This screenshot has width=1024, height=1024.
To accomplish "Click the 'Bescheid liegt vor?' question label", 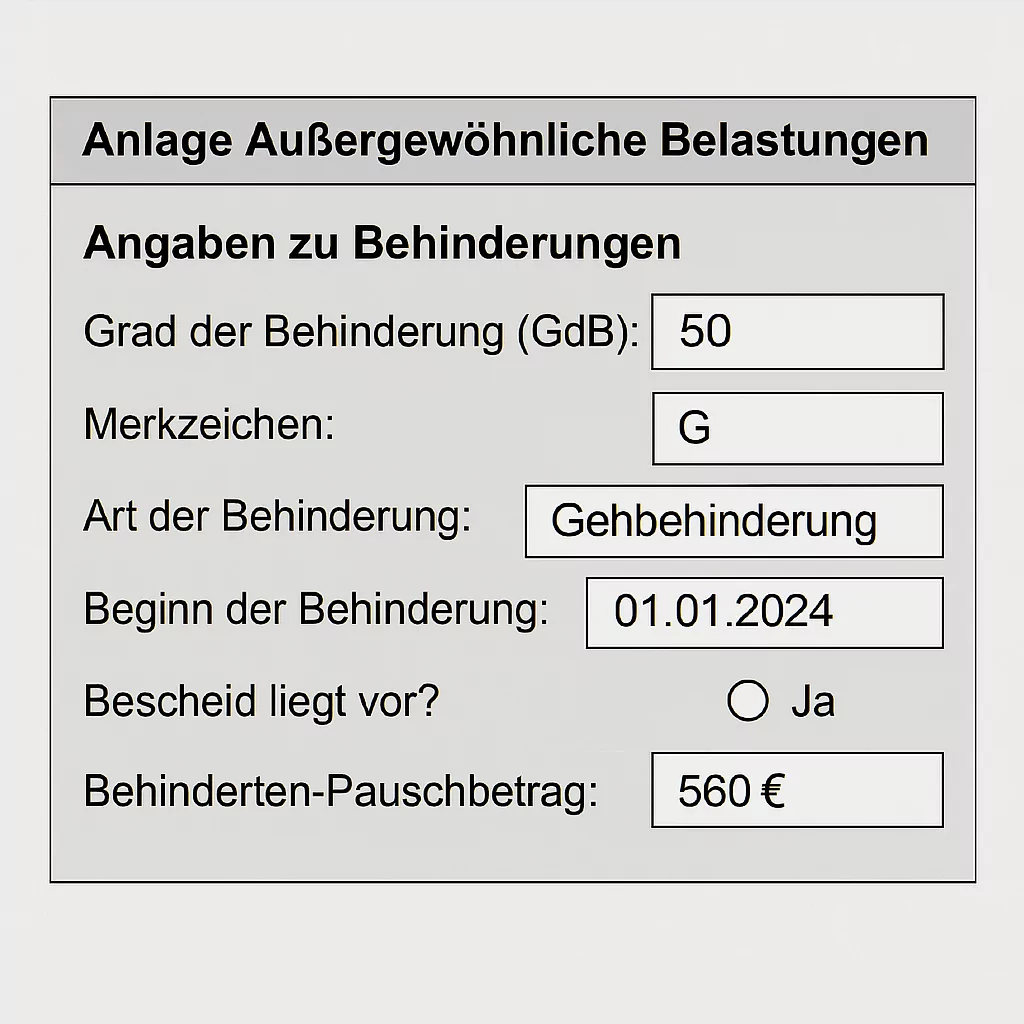I will (x=261, y=702).
